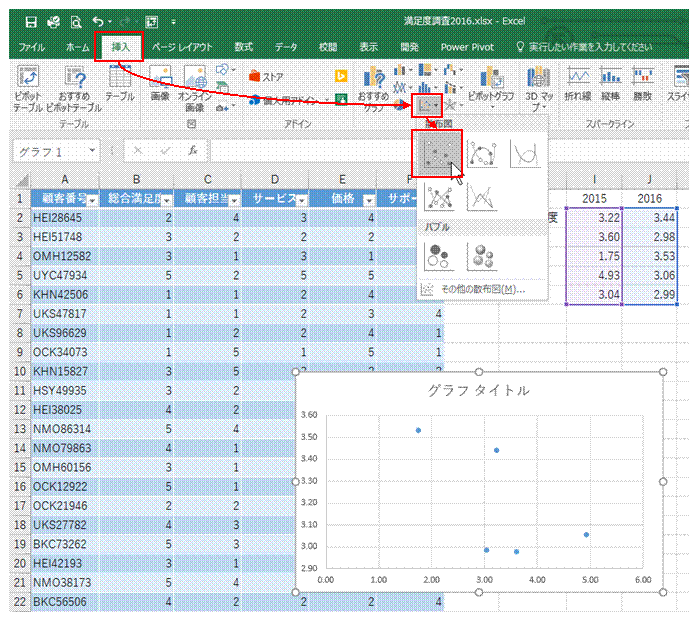Select scatter with straight lines and markers

(x=437, y=197)
